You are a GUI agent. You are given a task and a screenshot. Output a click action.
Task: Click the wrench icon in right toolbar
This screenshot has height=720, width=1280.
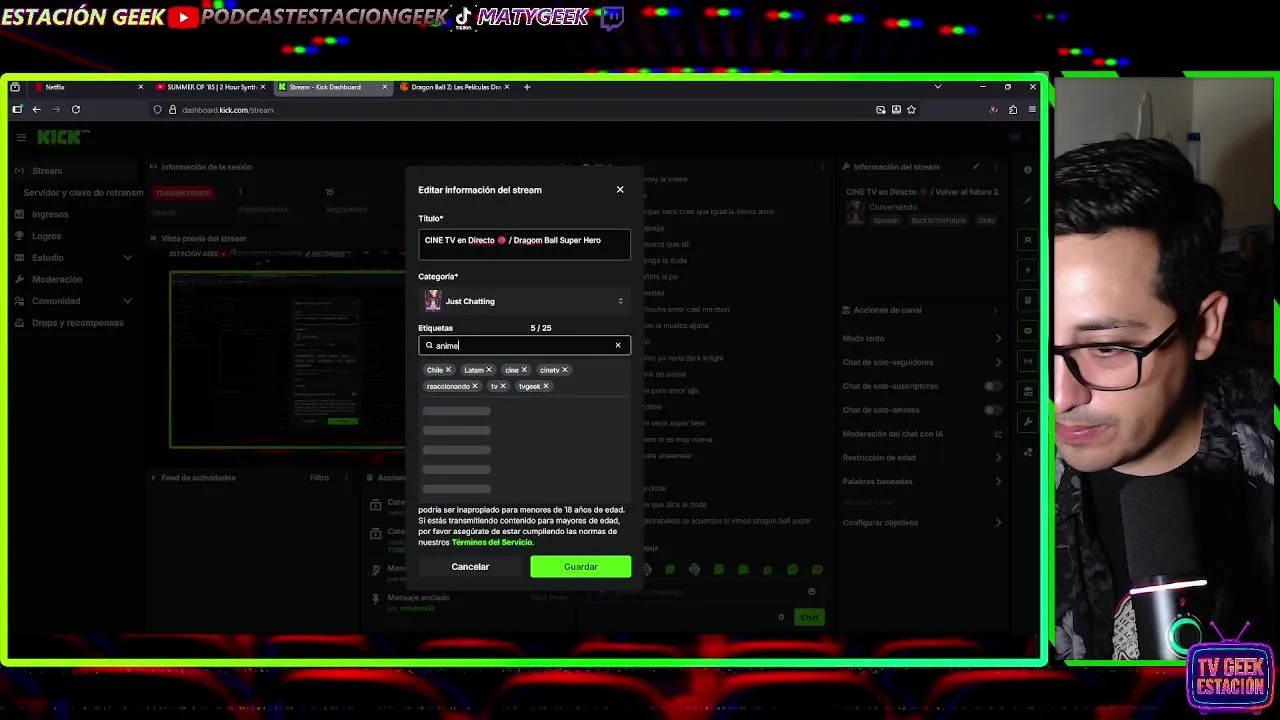(1028, 422)
